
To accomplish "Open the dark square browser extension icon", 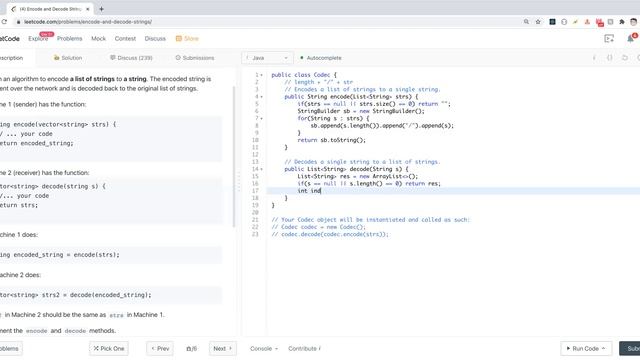I will 552,22.
